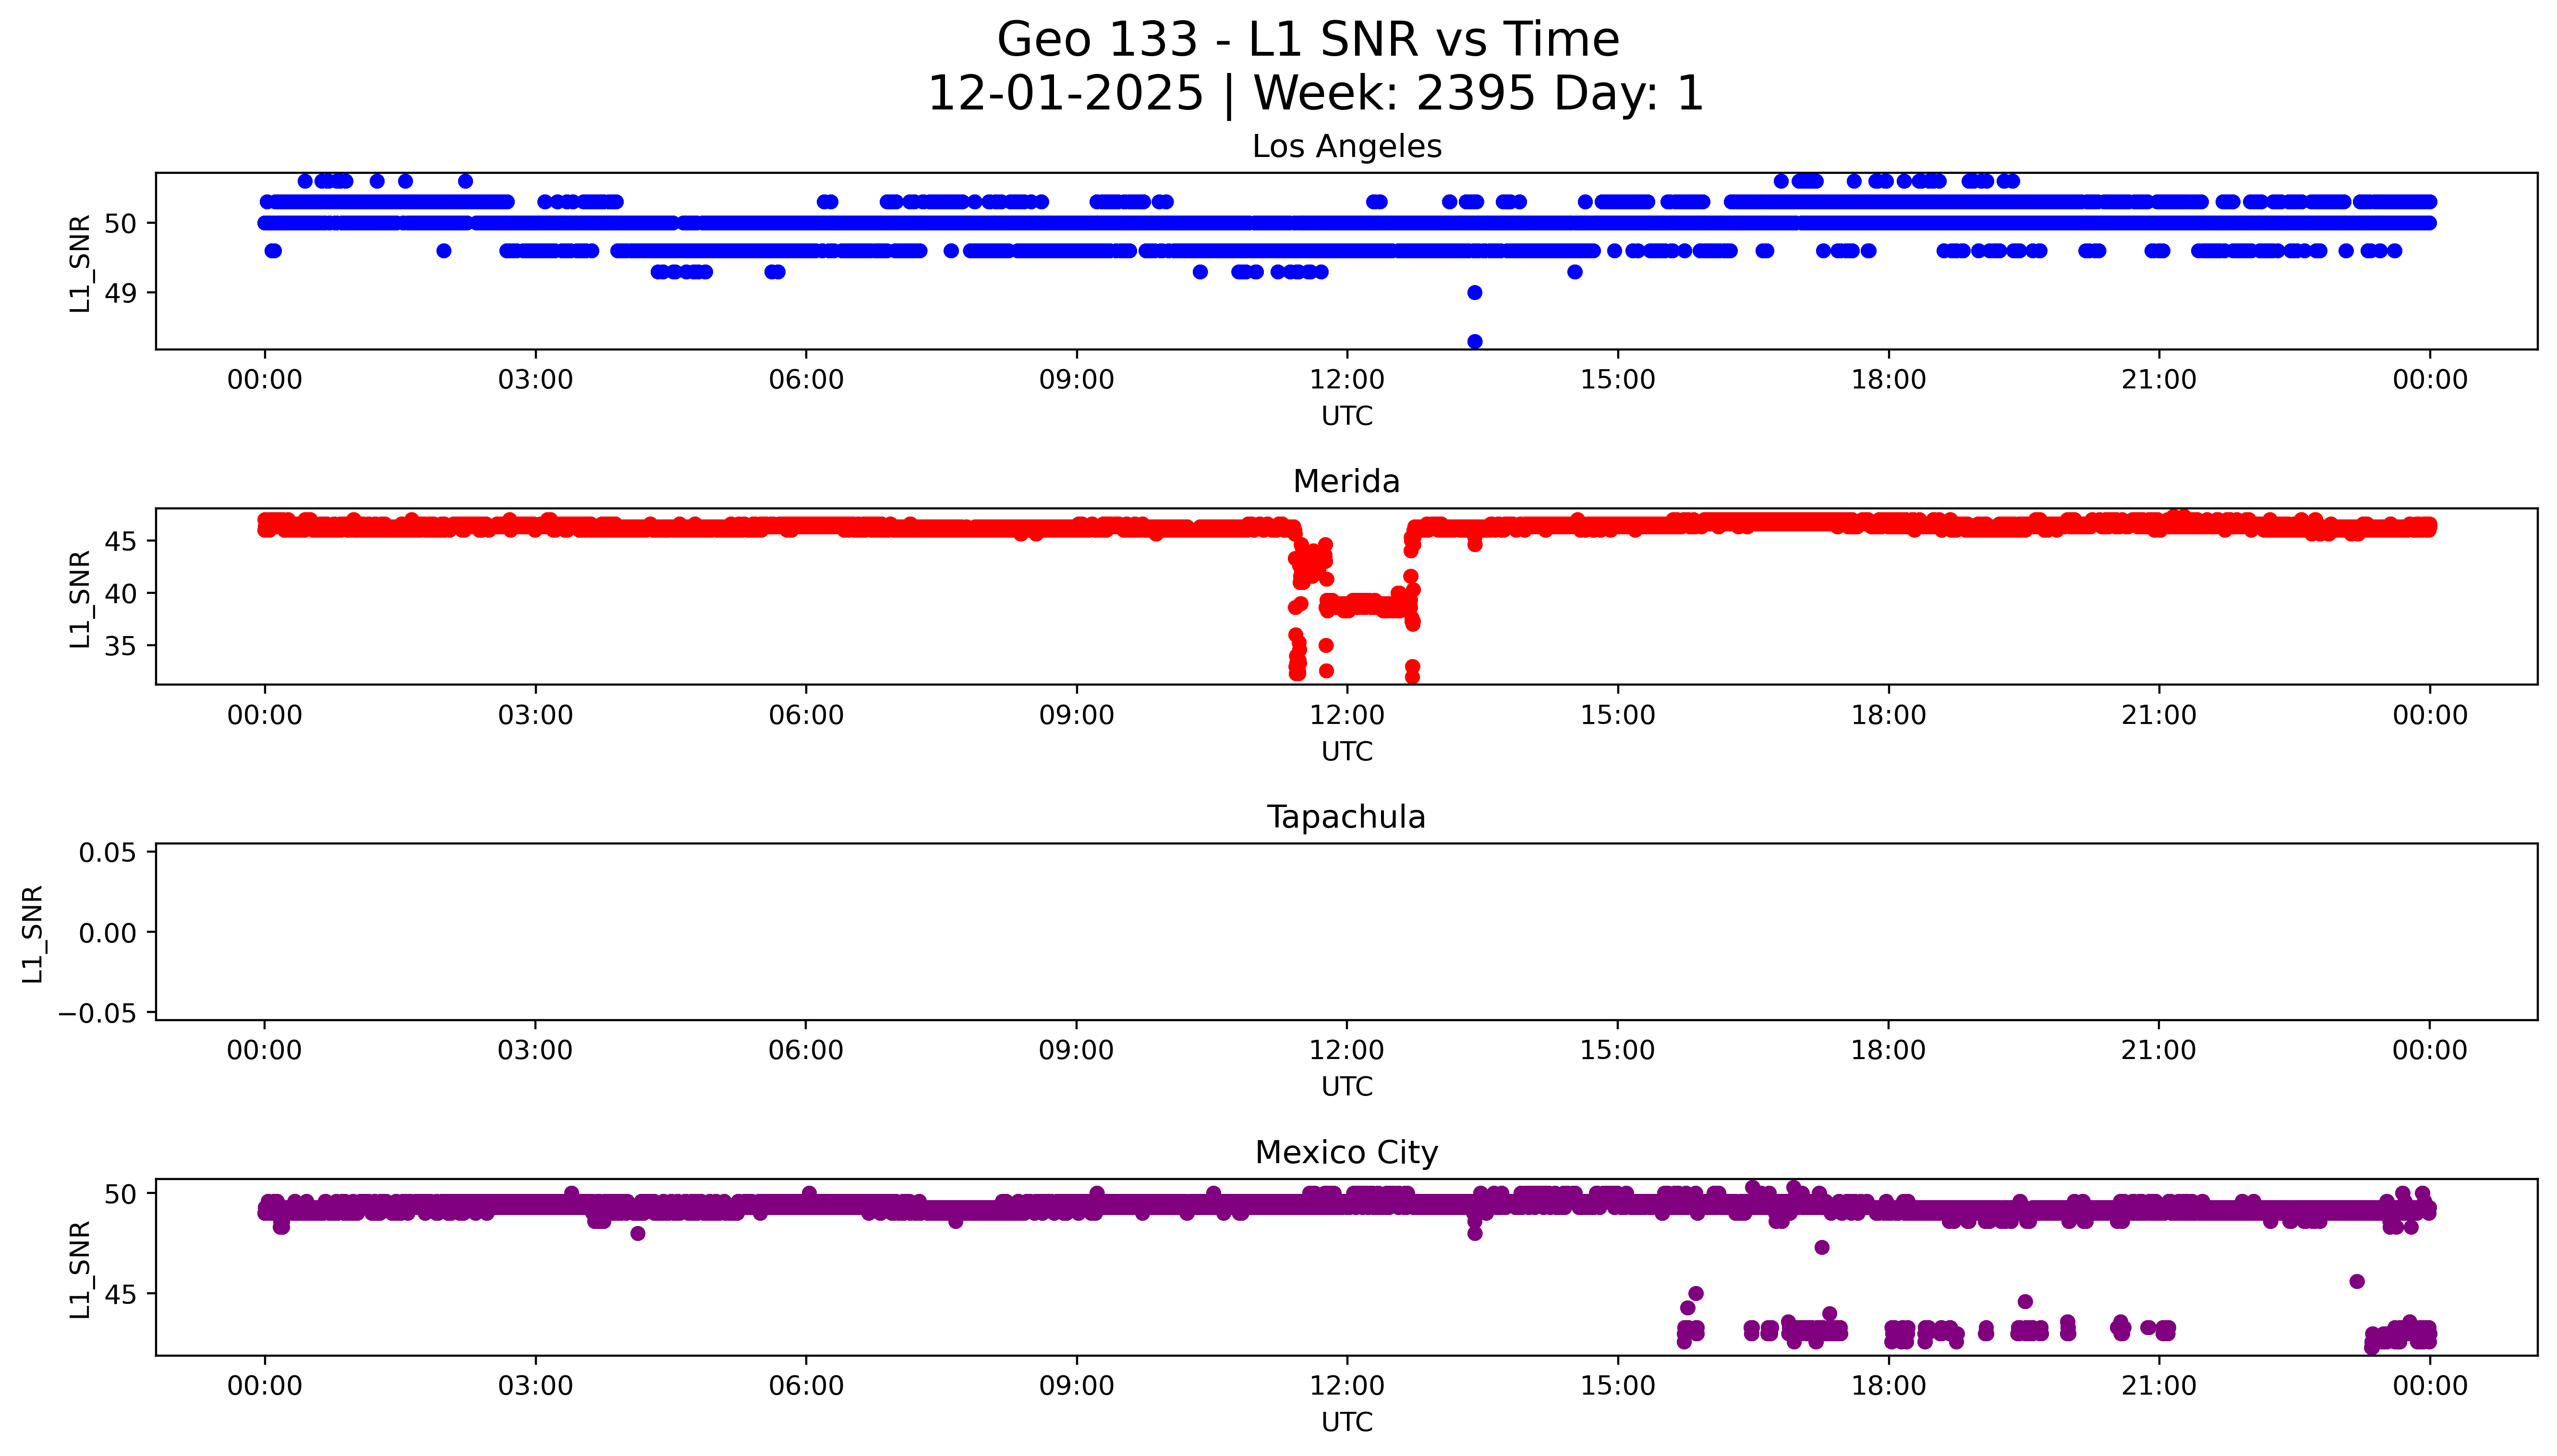This screenshot has width=2557, height=1456.
Task: Click the lowest blue outlier point in Los Angeles plot
Action: (1474, 341)
